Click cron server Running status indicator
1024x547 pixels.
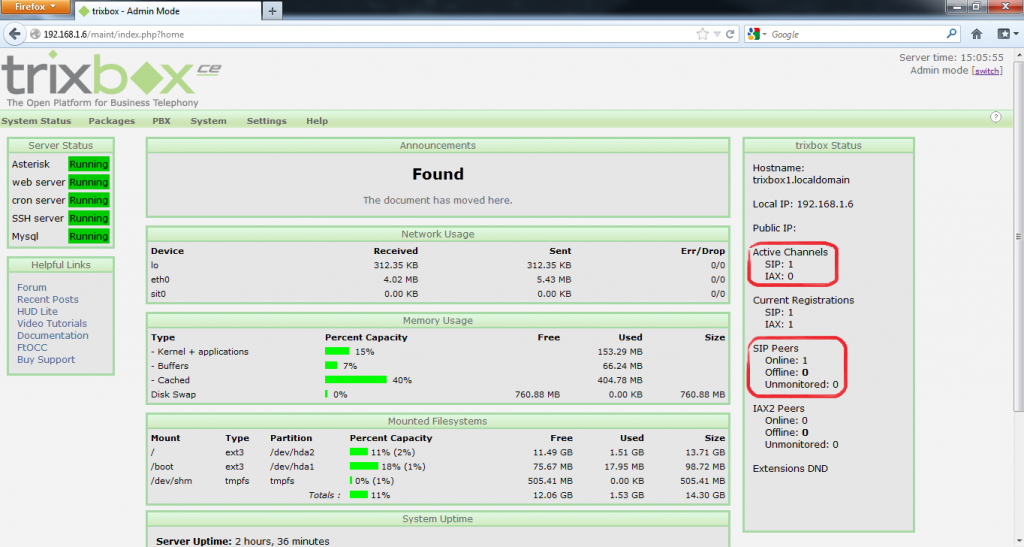coord(89,200)
